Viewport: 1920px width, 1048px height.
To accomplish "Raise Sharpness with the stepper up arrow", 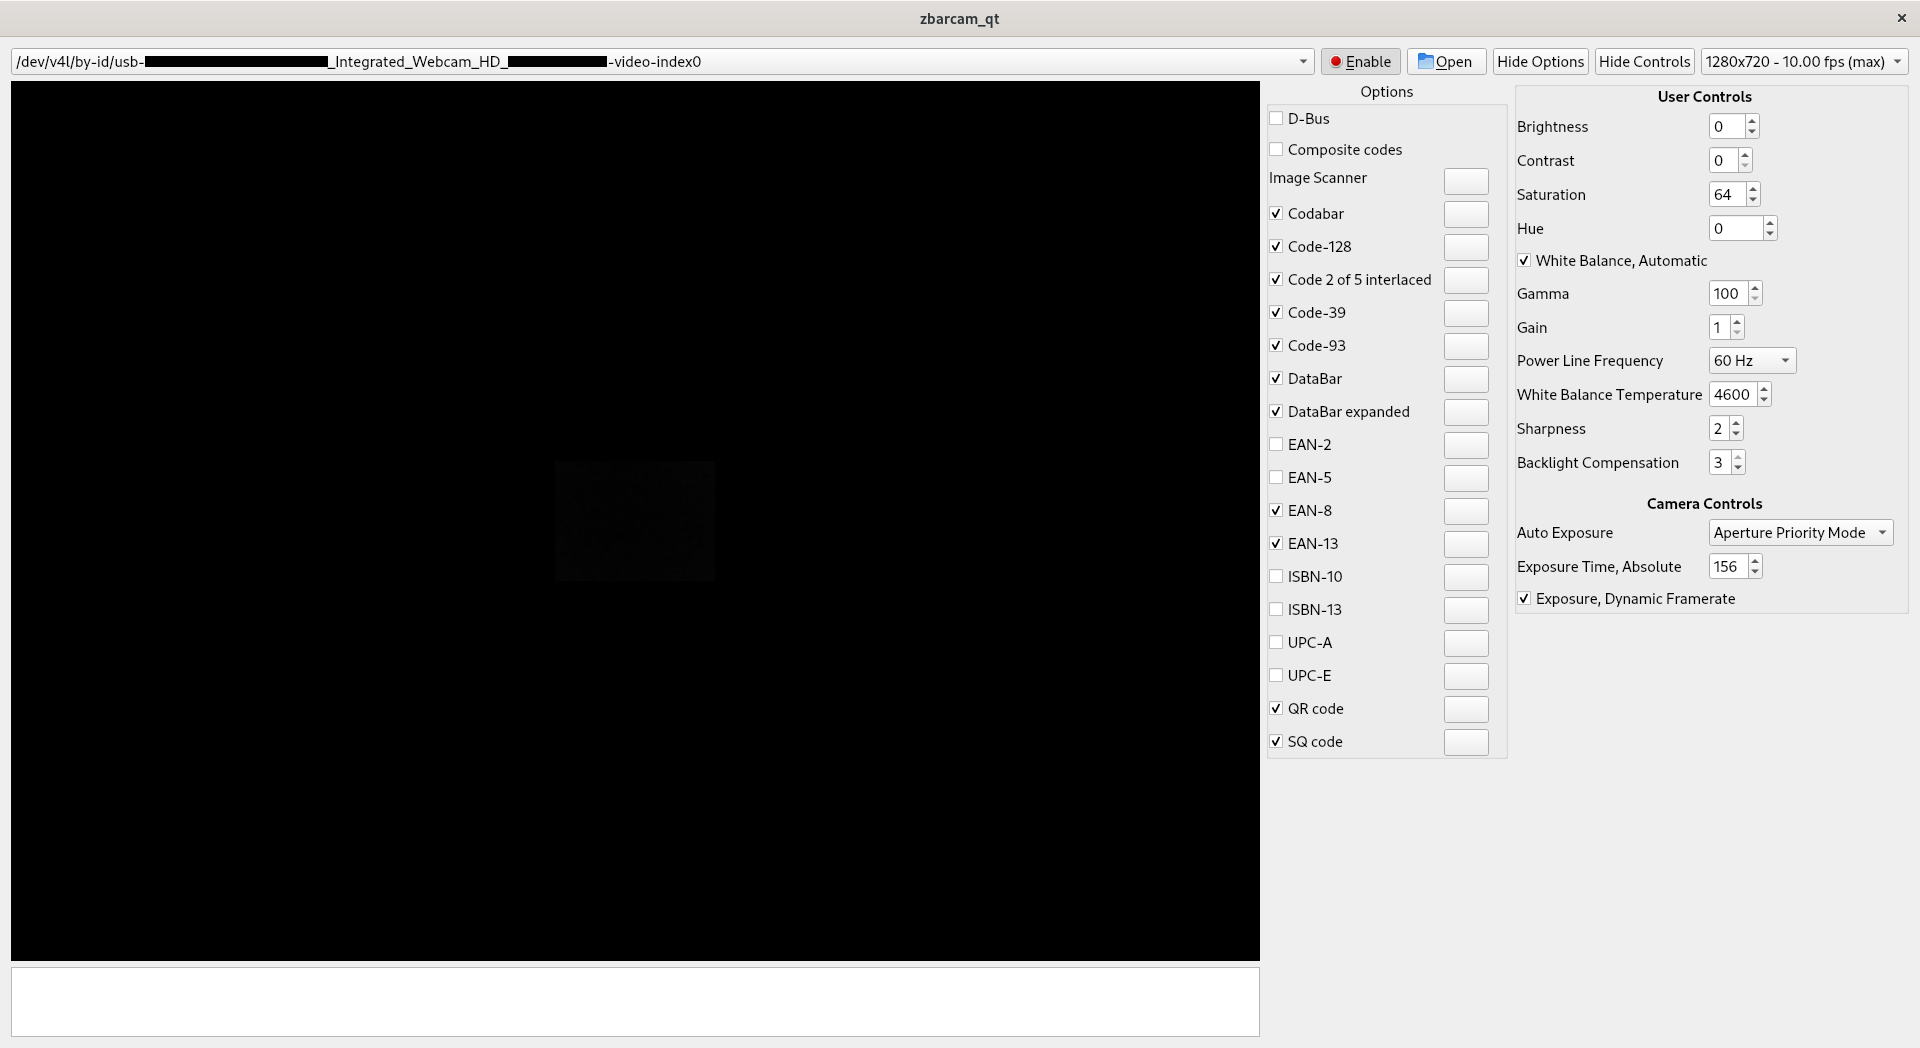I will (1736, 423).
